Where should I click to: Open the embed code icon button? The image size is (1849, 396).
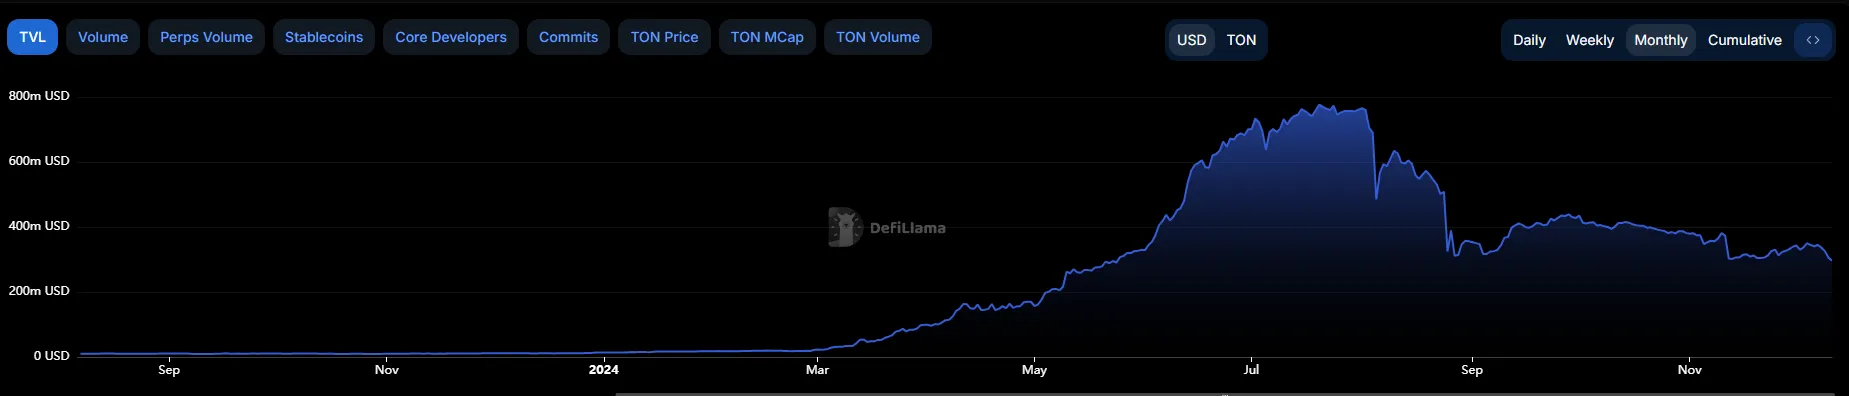(1813, 40)
